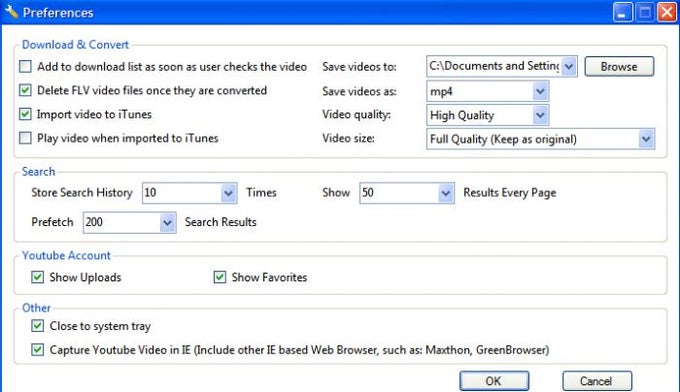680x392 pixels.
Task: Expand the Prefetch search results dropdown
Action: 167,222
